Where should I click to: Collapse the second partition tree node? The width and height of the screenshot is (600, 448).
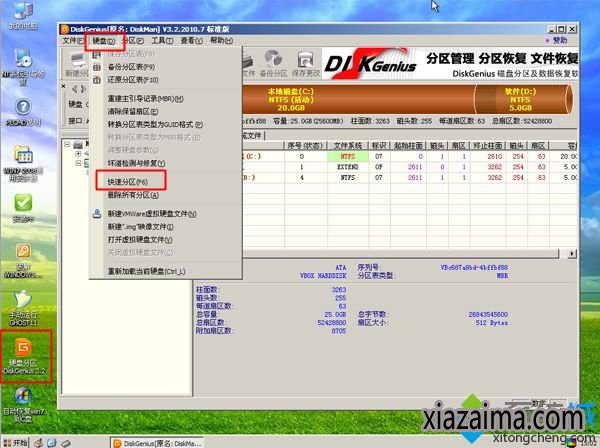point(78,163)
